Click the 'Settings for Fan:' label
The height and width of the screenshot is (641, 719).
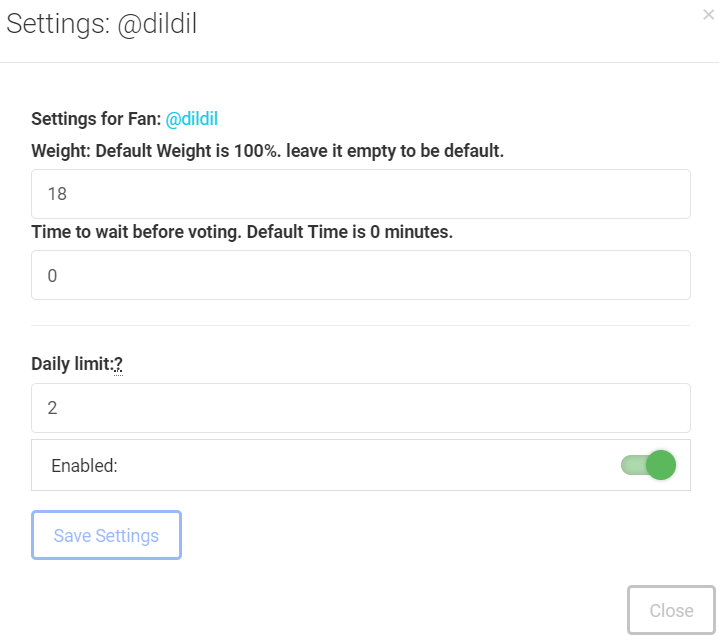96,119
